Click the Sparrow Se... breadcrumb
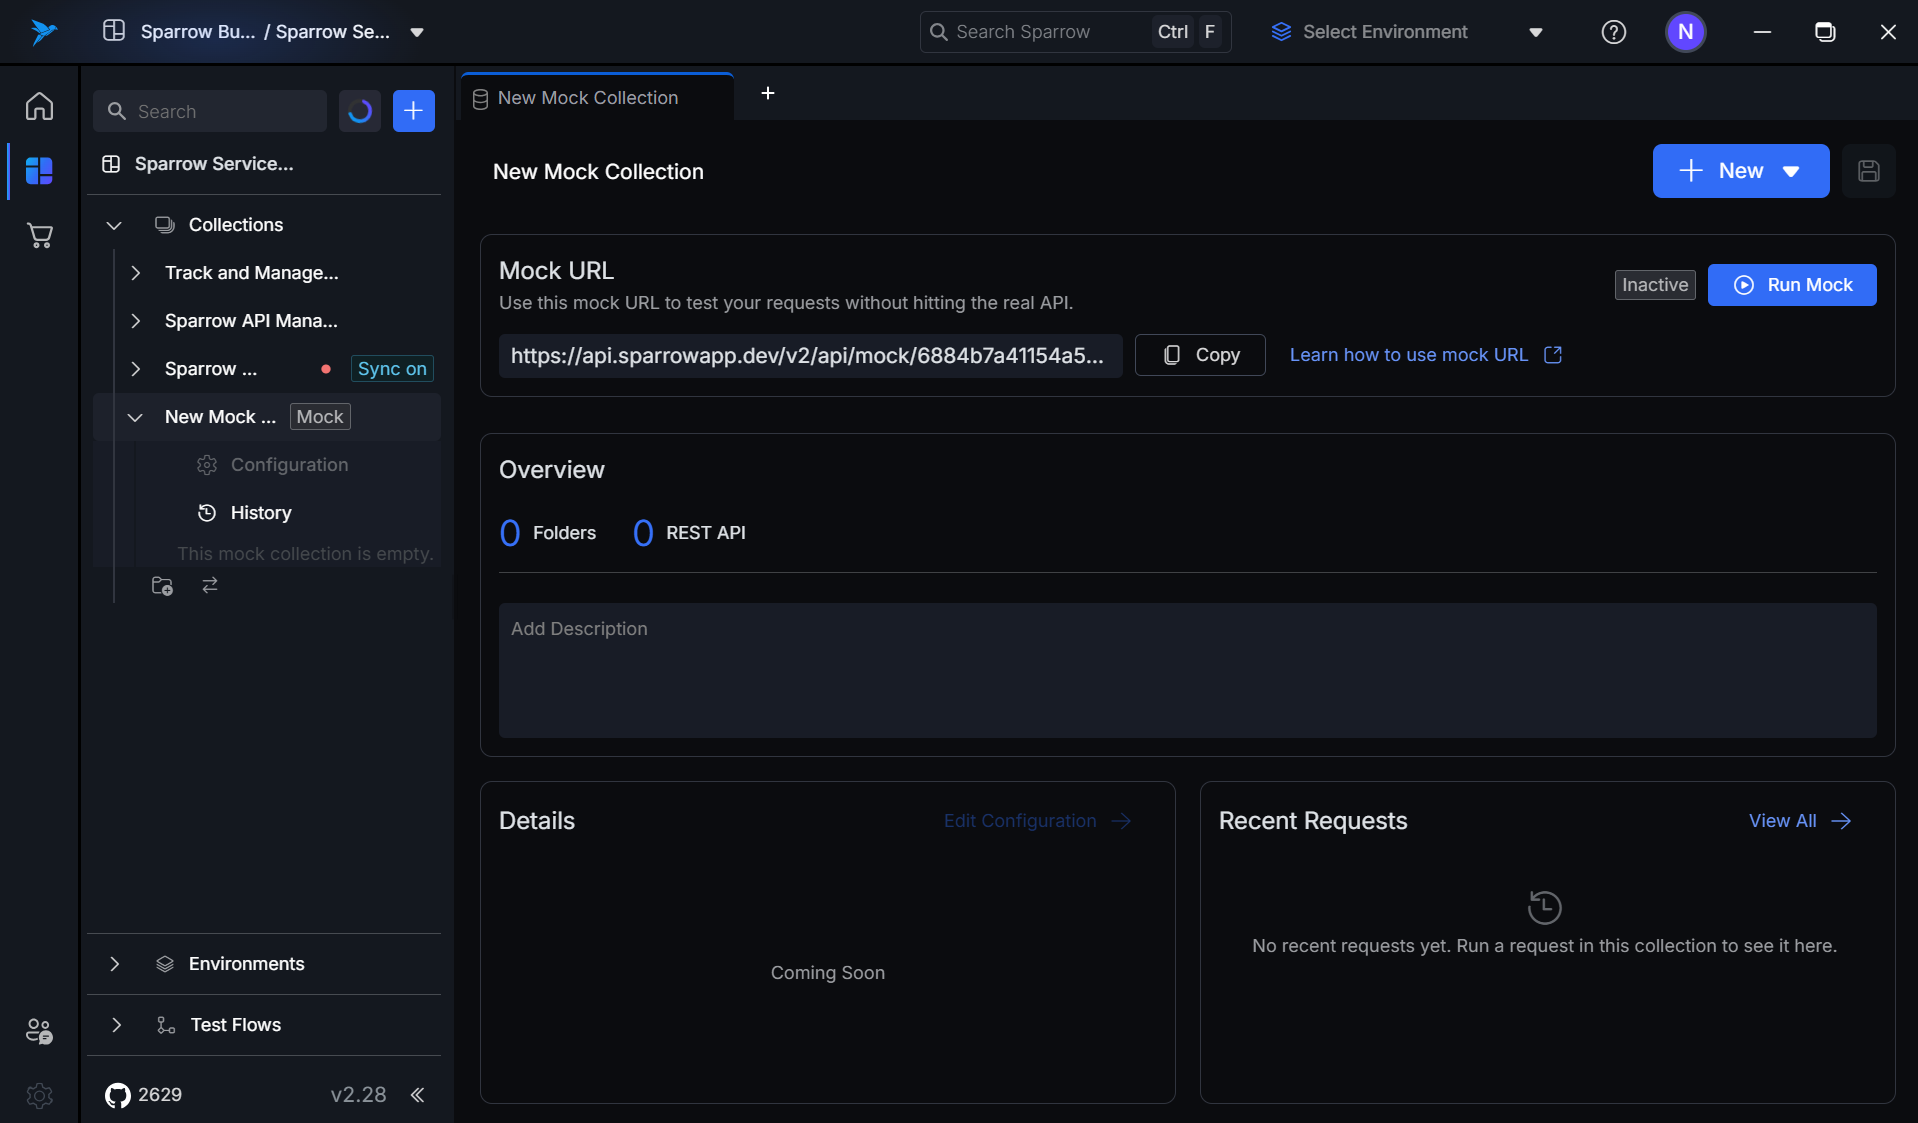The width and height of the screenshot is (1918, 1123). pyautogui.click(x=333, y=32)
